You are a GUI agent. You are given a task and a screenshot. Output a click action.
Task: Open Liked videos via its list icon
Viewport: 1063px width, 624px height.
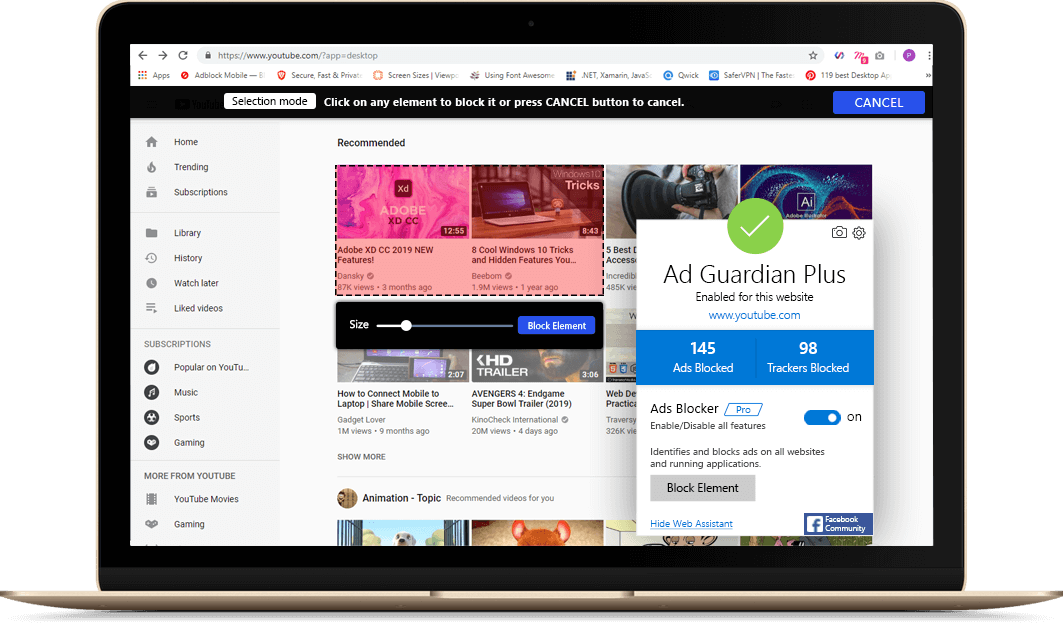151,308
